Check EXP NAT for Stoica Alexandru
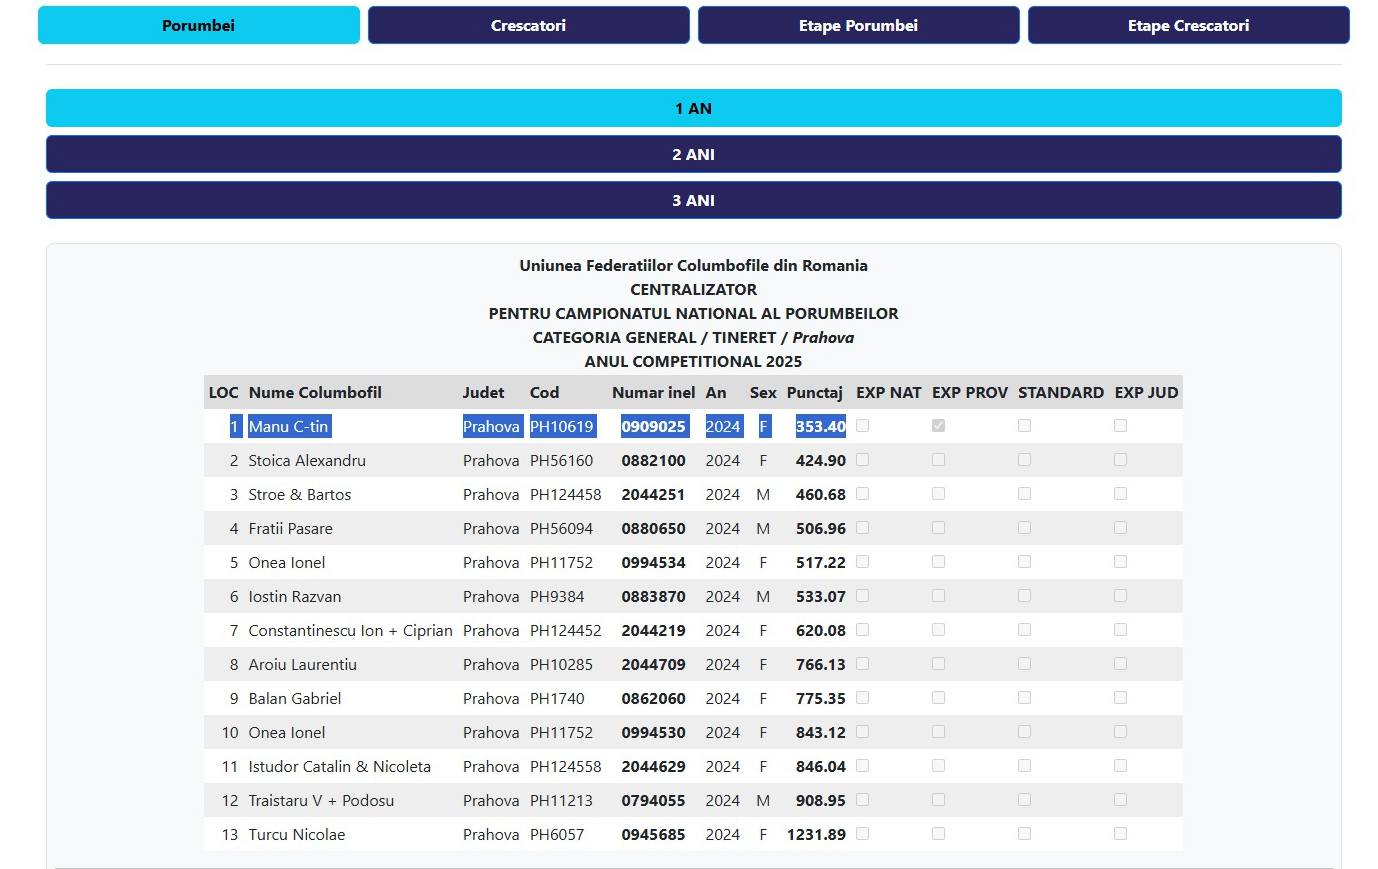 point(862,460)
